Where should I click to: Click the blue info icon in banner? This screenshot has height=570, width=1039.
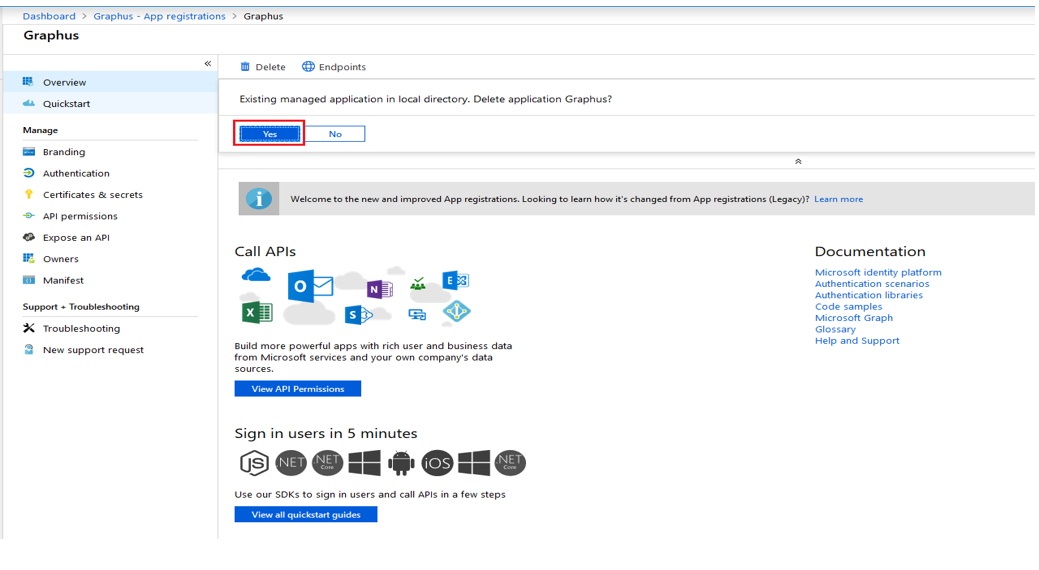click(258, 199)
